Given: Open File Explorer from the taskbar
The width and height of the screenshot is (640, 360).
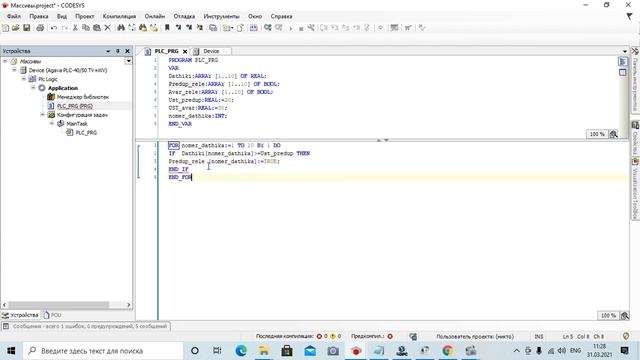Looking at the screenshot, I should point(264,351).
